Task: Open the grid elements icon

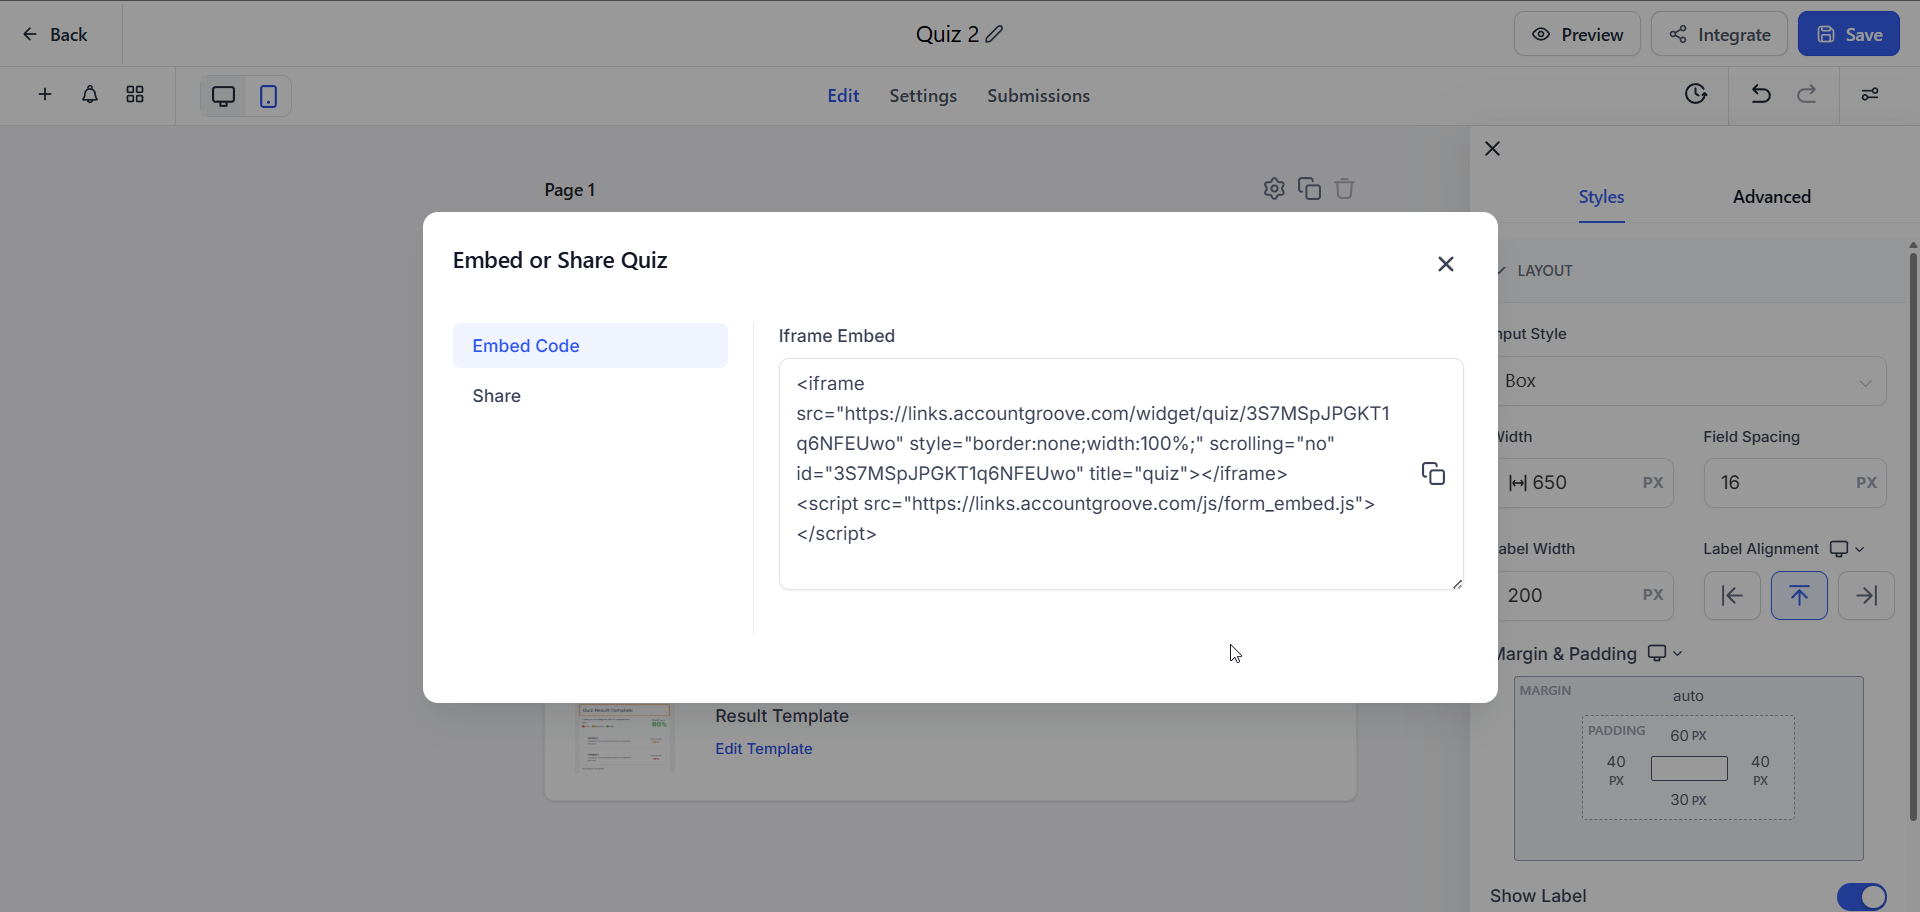Action: click(135, 94)
